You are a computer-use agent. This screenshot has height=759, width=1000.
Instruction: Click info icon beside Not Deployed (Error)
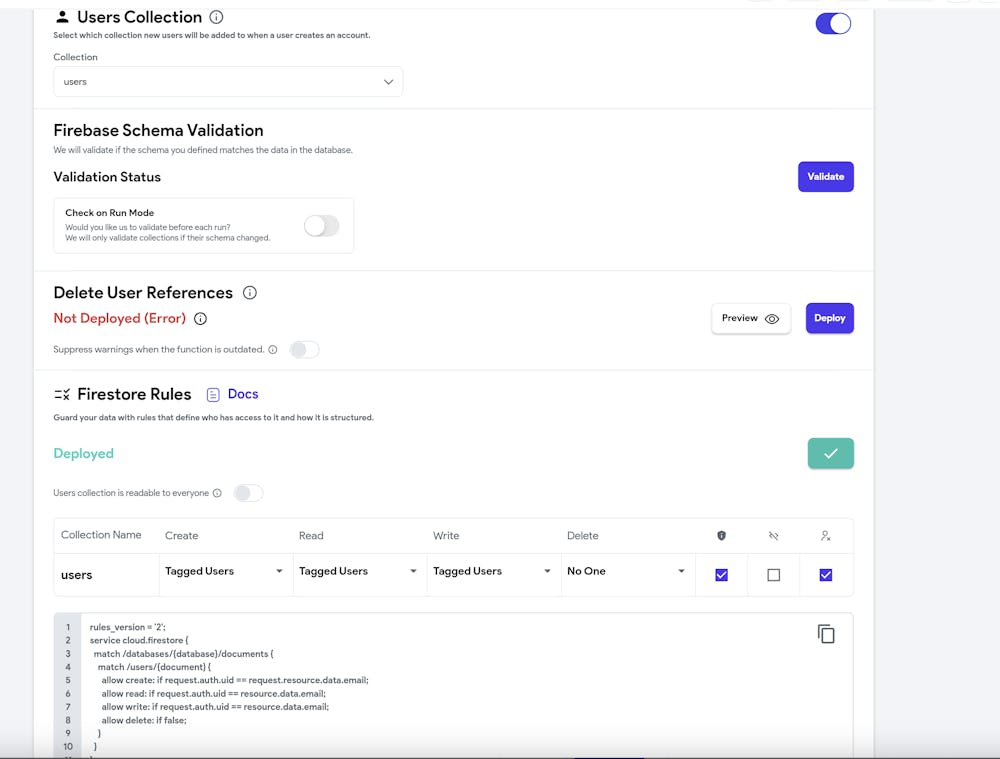click(x=200, y=319)
